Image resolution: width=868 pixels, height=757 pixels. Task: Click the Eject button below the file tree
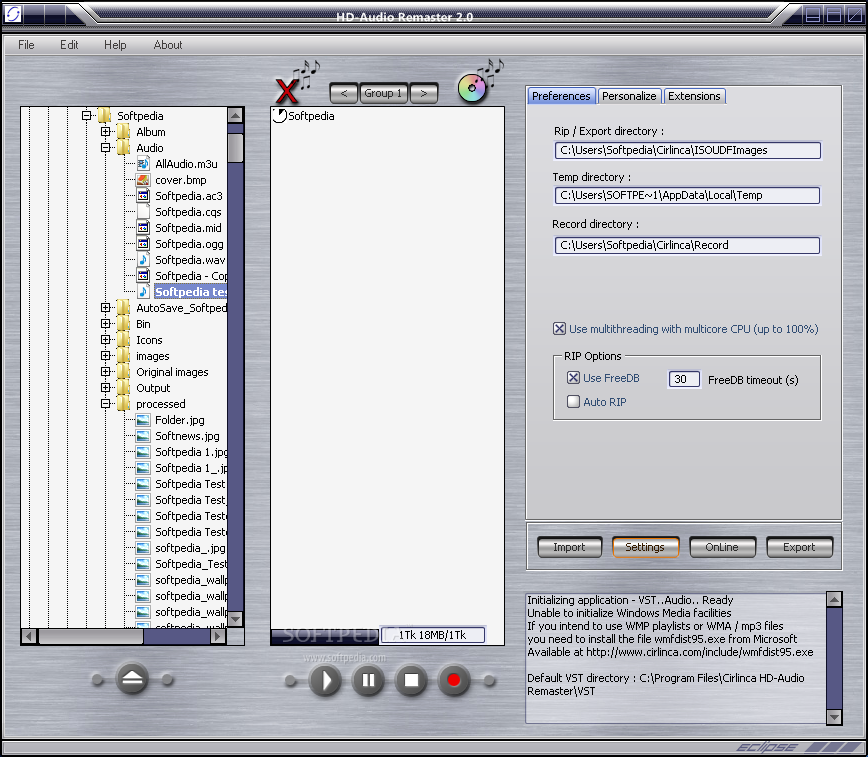point(132,679)
